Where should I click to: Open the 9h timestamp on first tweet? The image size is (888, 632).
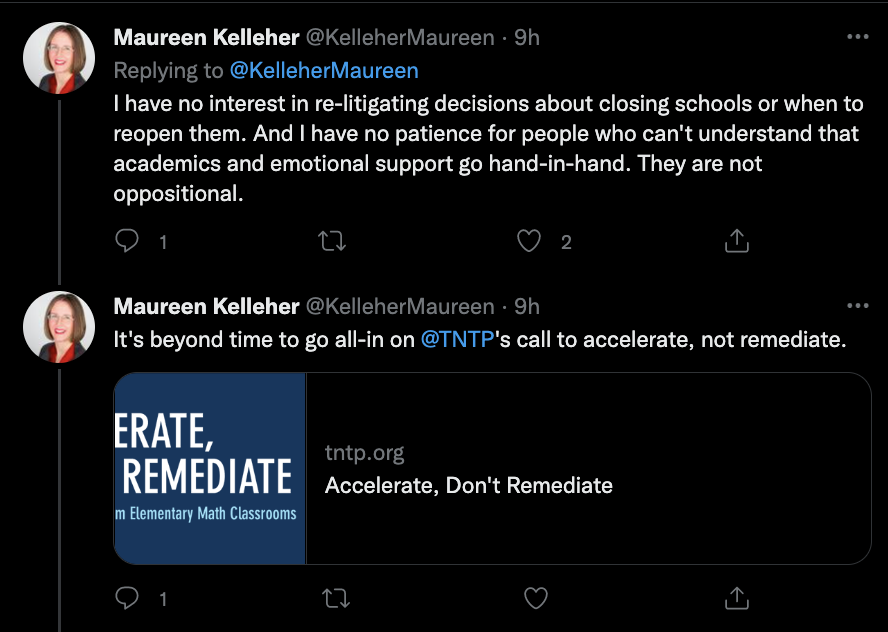pyautogui.click(x=527, y=37)
